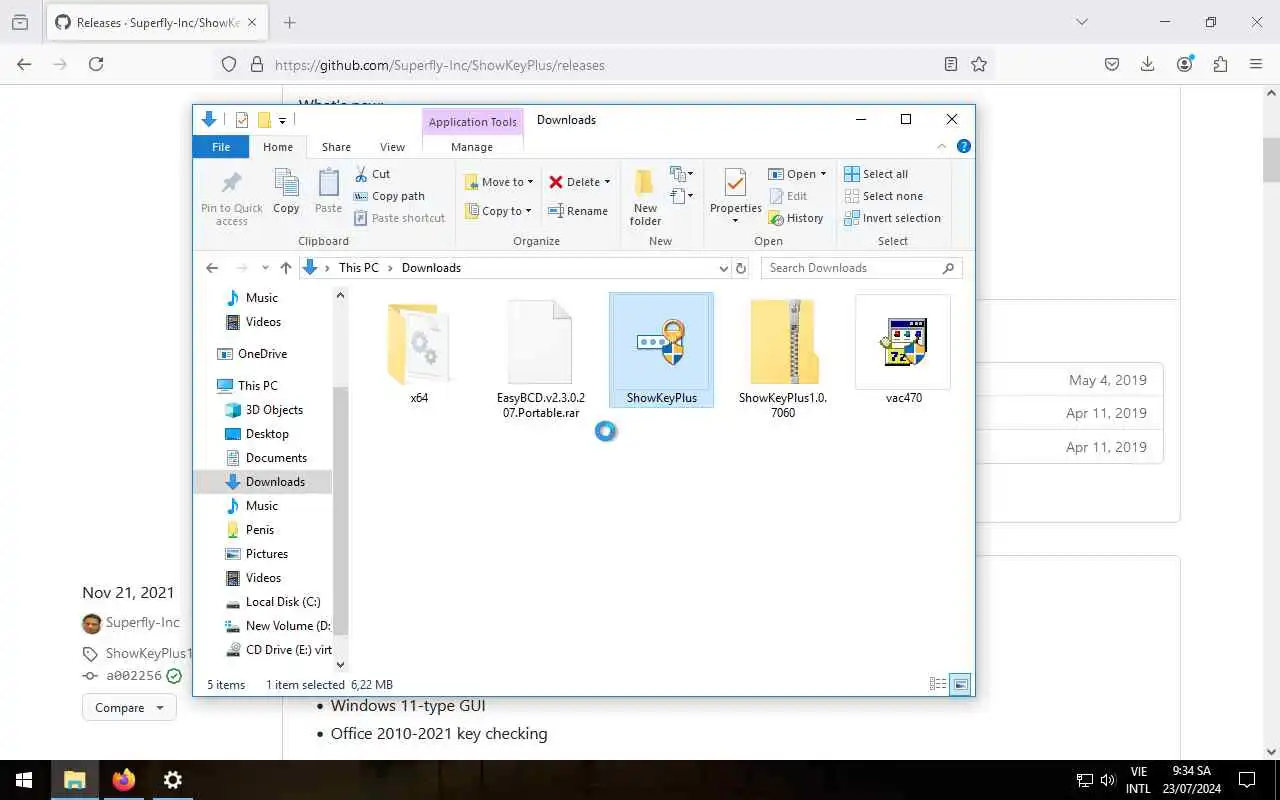Click Select none in ribbon
The image size is (1280, 800).
pos(884,196)
